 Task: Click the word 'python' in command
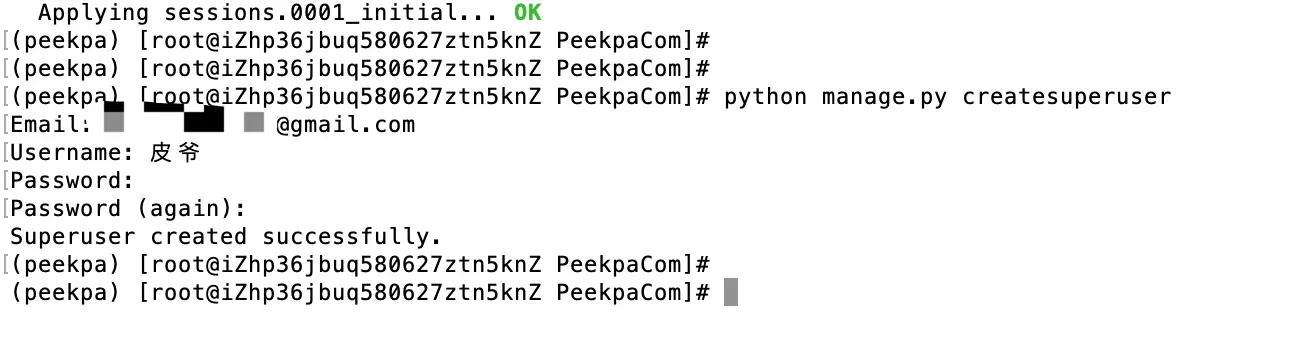pos(765,98)
